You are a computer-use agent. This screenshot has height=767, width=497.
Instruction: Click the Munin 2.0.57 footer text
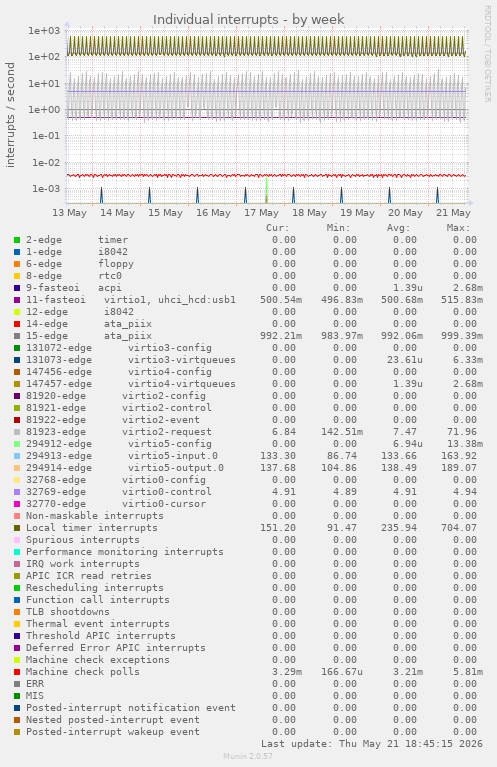(x=248, y=756)
